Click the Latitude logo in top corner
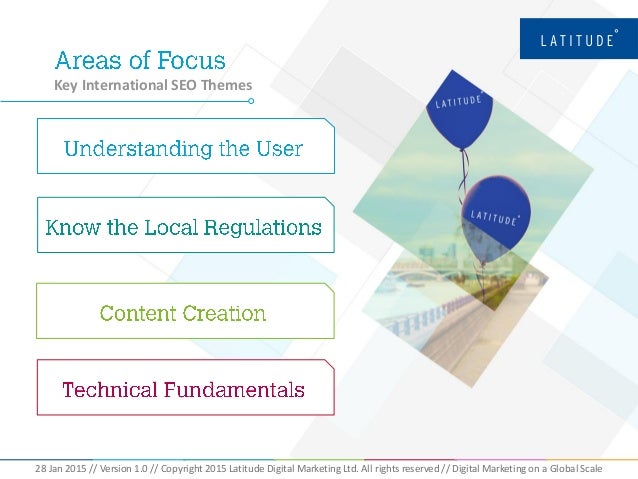 click(x=579, y=39)
